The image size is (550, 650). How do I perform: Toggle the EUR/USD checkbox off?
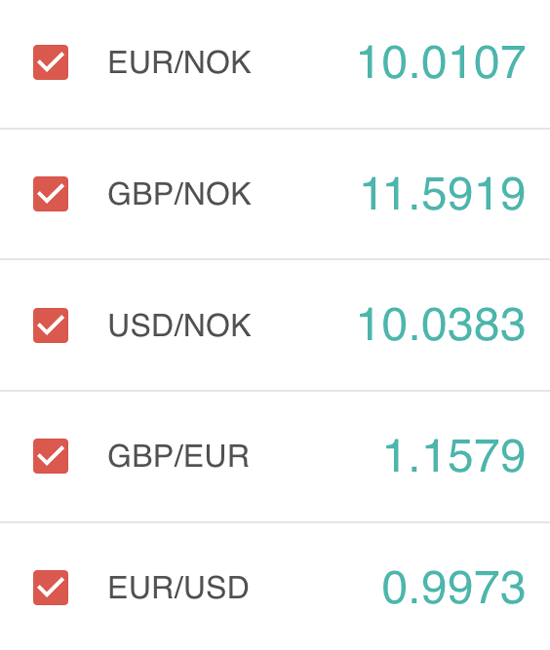point(51,587)
